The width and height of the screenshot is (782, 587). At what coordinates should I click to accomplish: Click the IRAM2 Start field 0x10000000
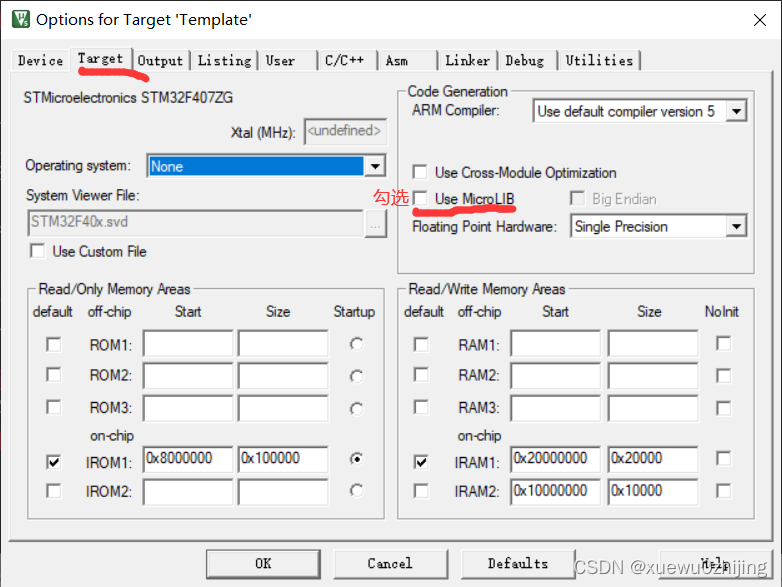click(x=555, y=492)
